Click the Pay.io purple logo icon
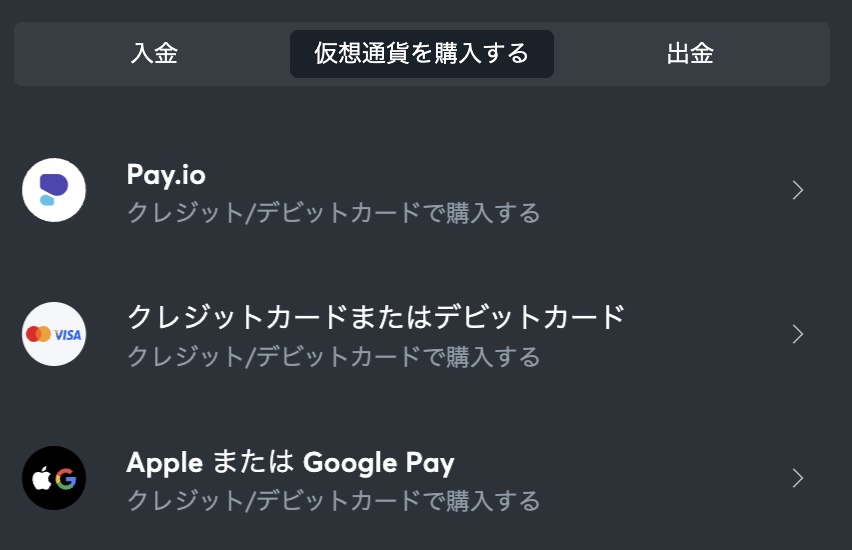The height and width of the screenshot is (550, 852). (x=54, y=190)
